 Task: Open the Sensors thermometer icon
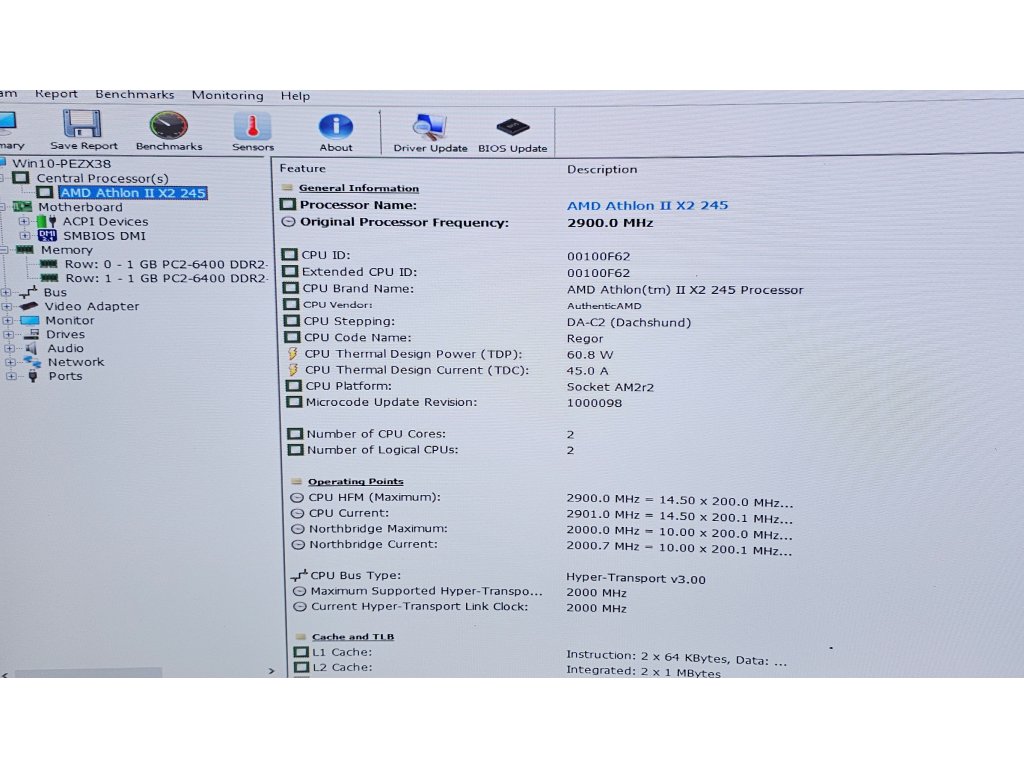pos(252,126)
